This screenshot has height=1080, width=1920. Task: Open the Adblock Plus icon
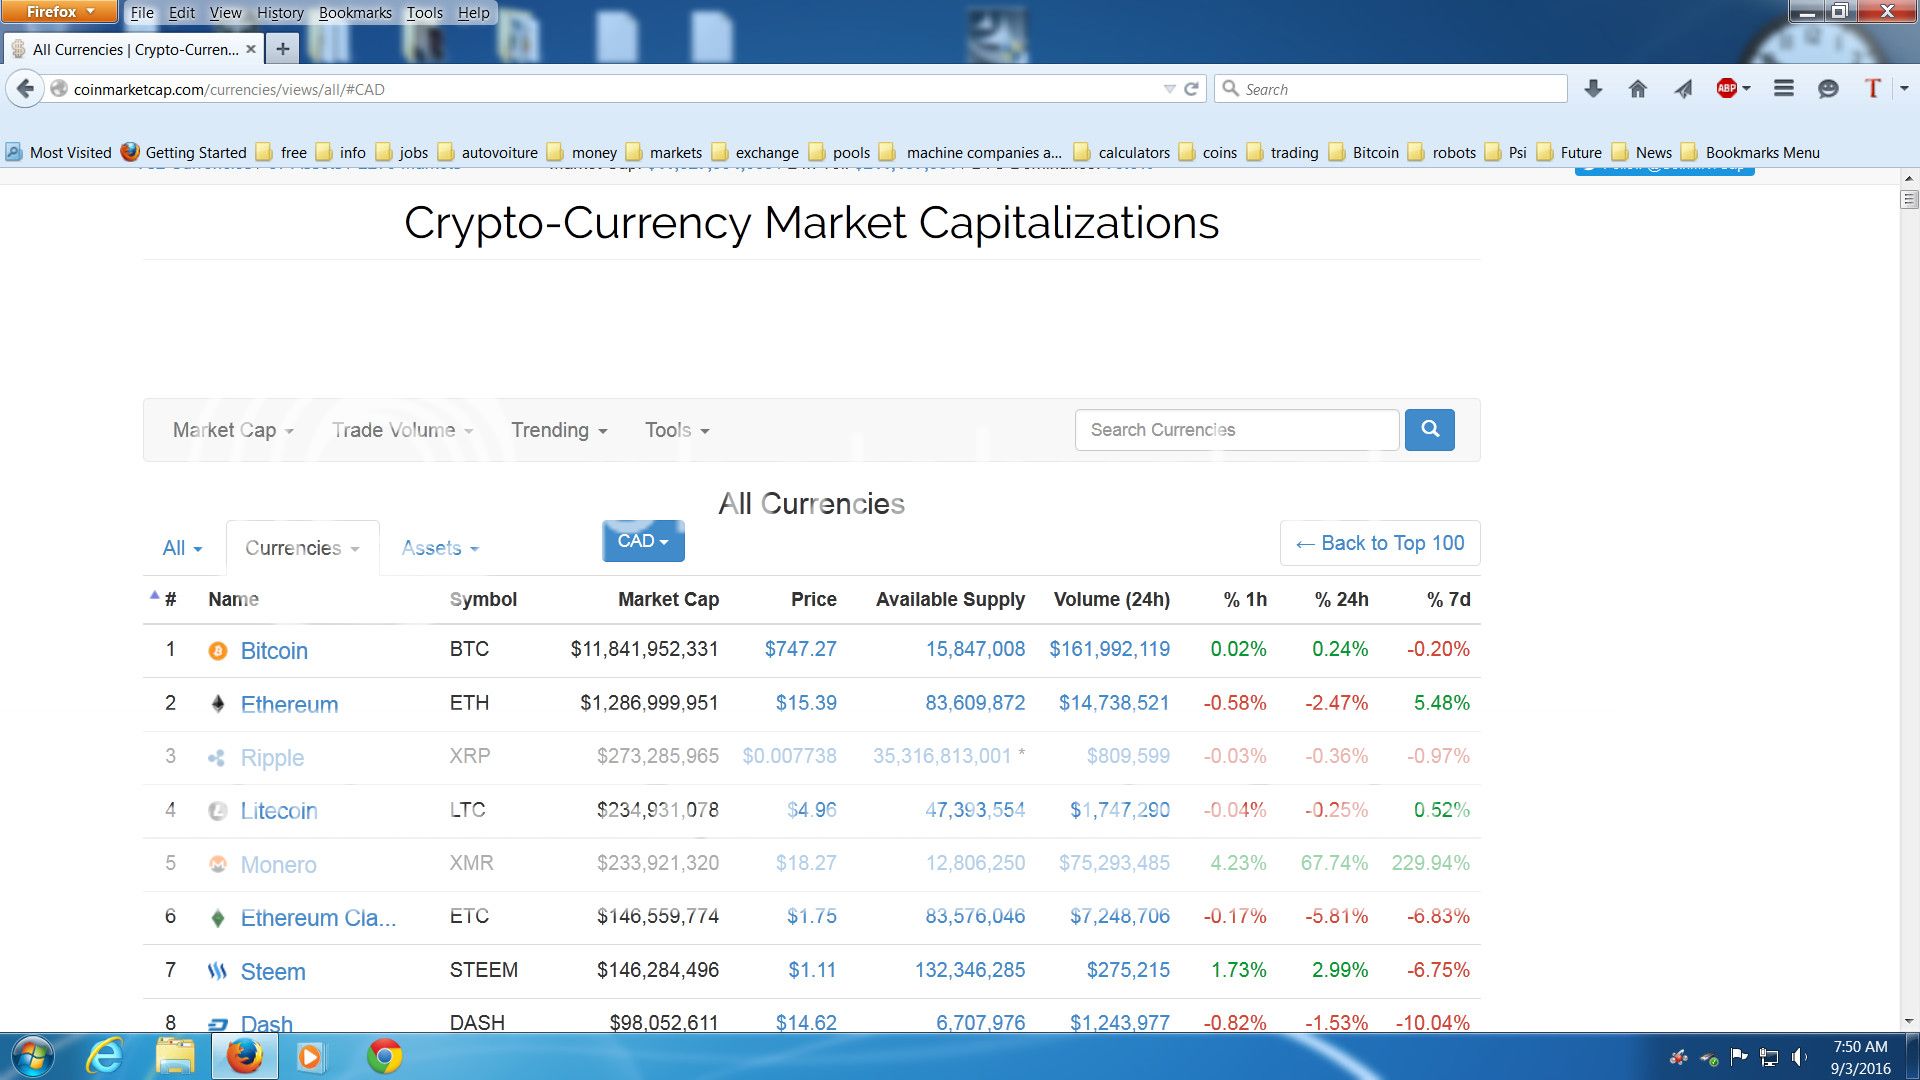(x=1727, y=89)
